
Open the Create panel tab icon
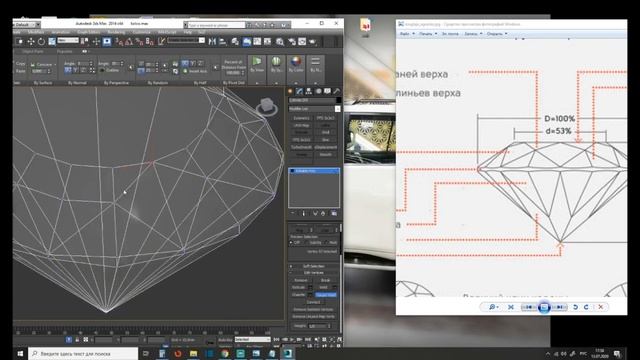click(x=290, y=91)
